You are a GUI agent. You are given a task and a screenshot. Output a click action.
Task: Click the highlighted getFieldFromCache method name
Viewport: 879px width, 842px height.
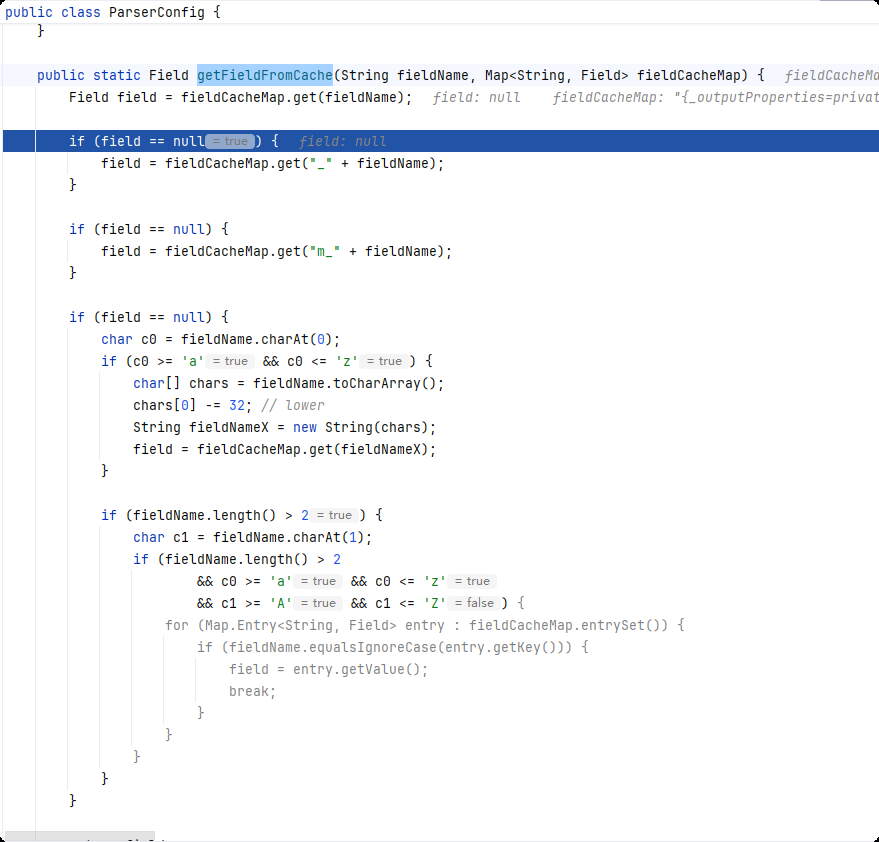[x=265, y=75]
